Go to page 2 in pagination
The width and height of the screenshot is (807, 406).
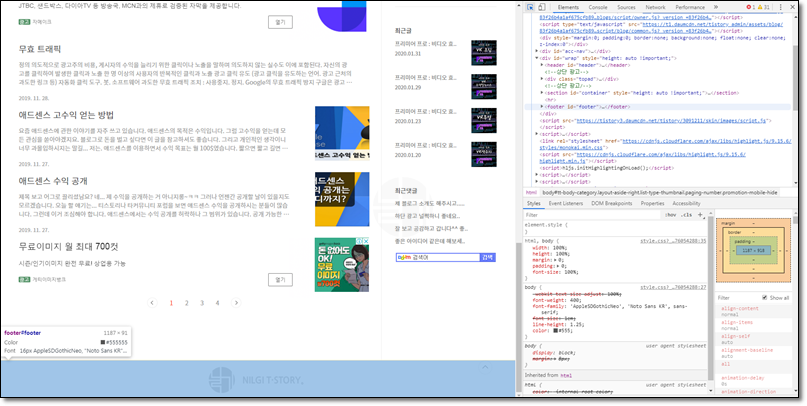(x=186, y=303)
